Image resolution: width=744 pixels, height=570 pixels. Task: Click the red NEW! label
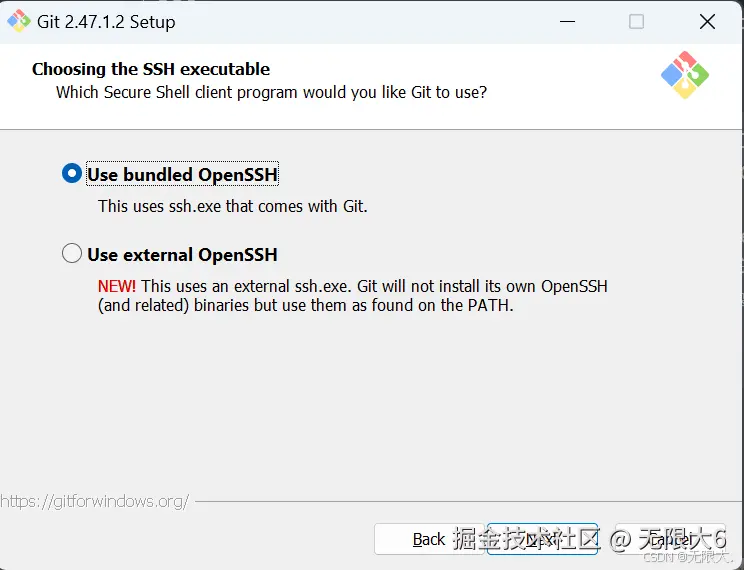click(117, 286)
